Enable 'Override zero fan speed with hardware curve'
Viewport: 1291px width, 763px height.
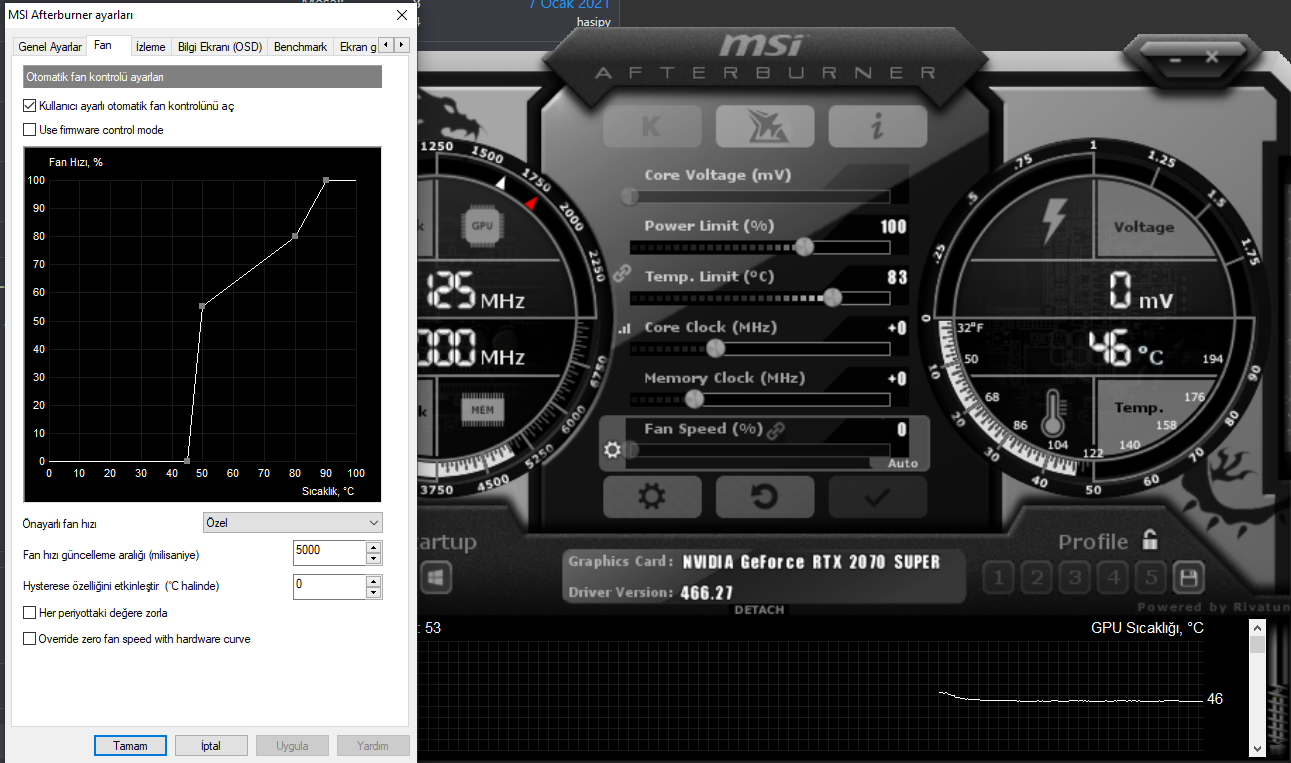pyautogui.click(x=29, y=639)
